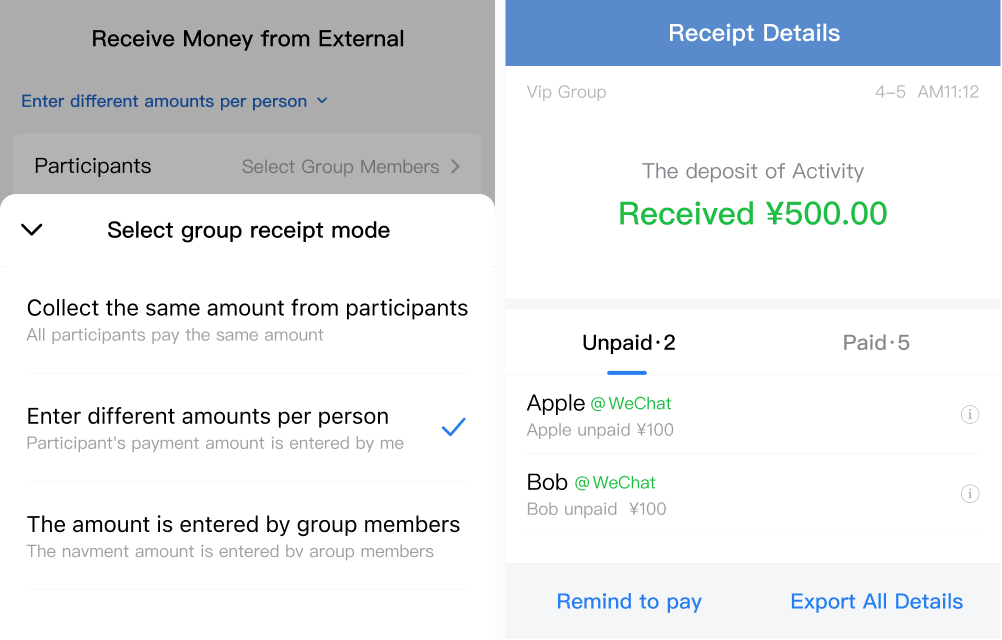
Task: Open the blue receipt mode dropdown at top
Action: (x=174, y=101)
